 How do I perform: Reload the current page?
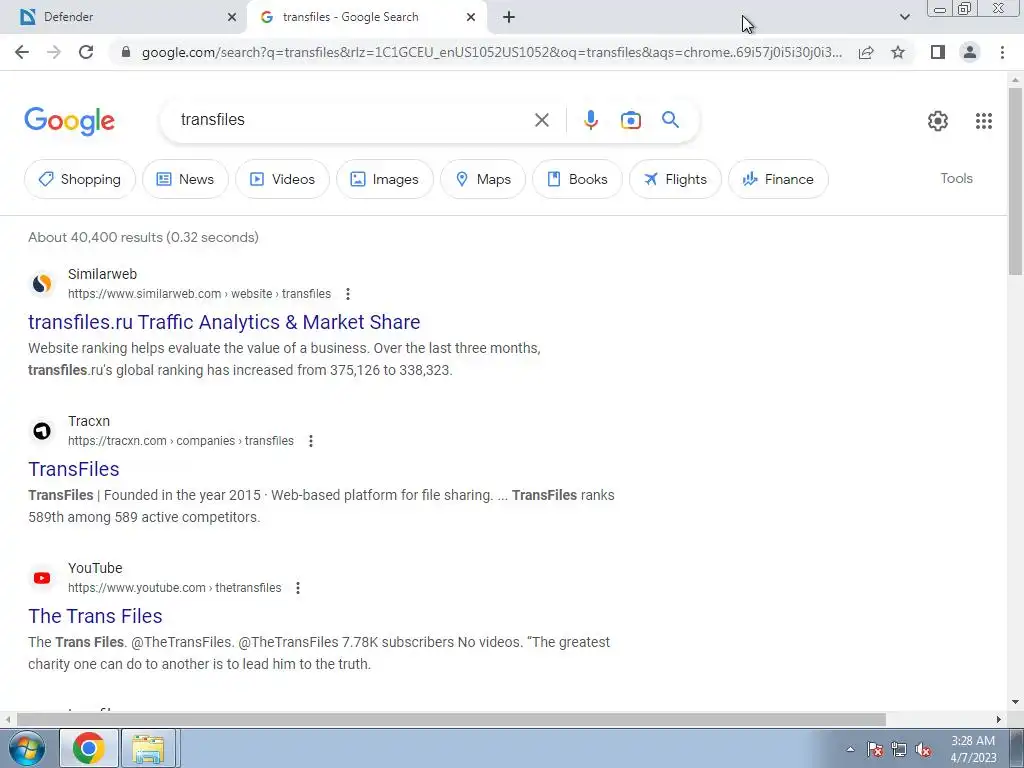[86, 52]
